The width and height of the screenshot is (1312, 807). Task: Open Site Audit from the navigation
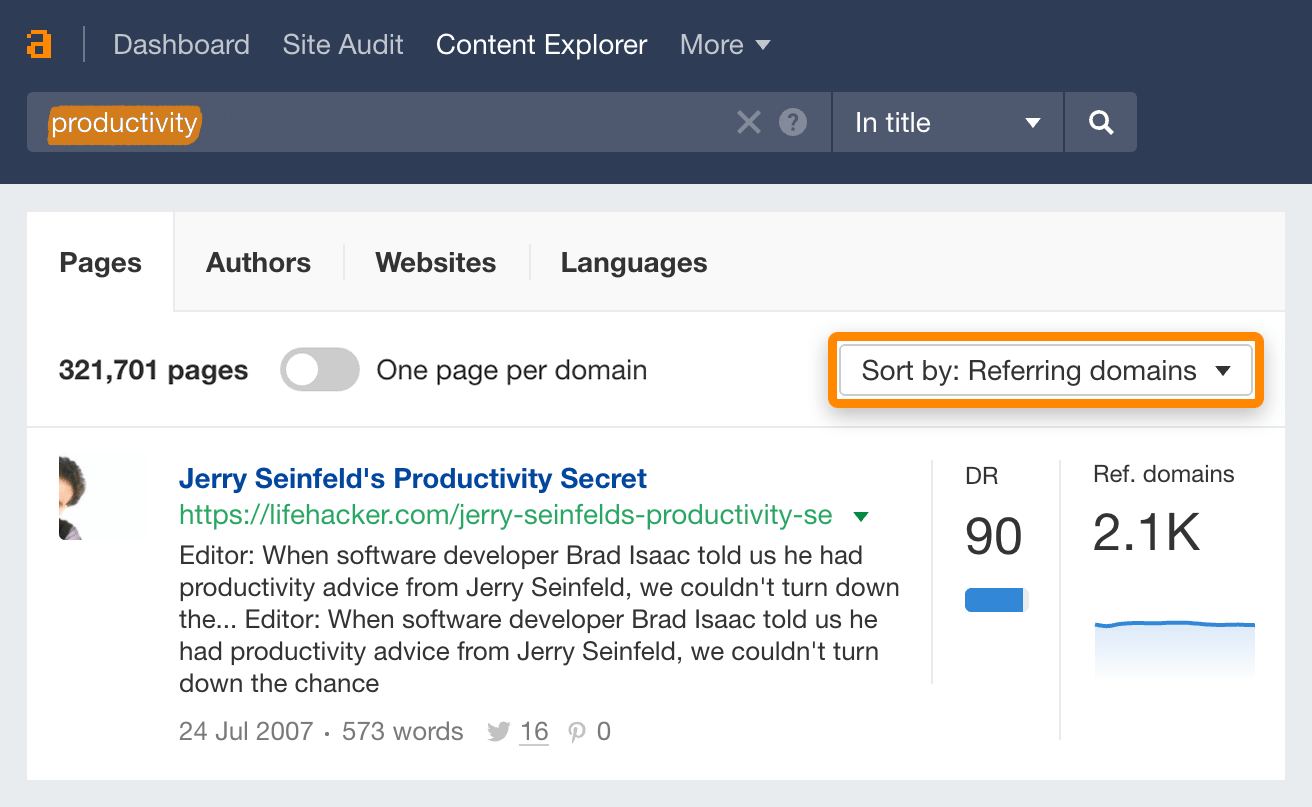click(343, 45)
